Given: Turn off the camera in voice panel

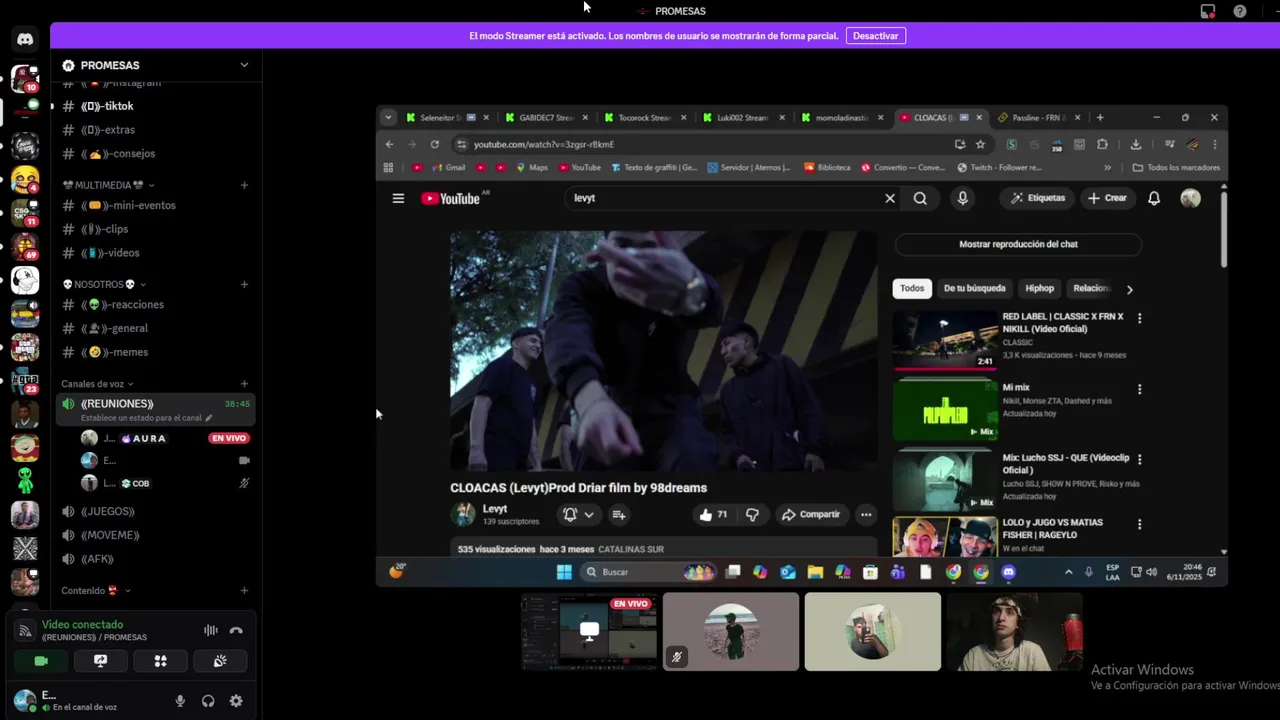Looking at the screenshot, I should pyautogui.click(x=41, y=661).
